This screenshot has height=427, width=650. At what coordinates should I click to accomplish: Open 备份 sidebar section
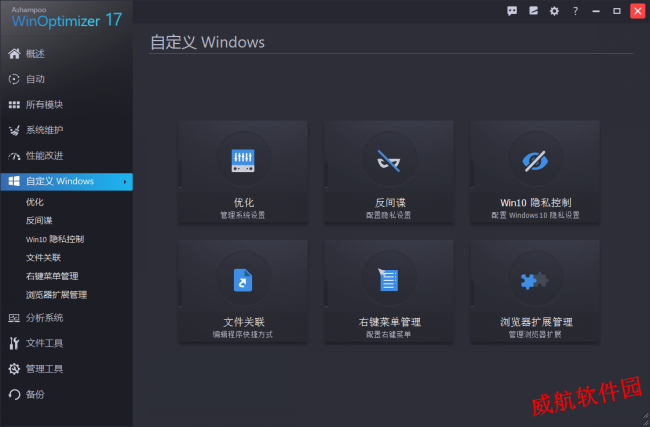[35, 394]
